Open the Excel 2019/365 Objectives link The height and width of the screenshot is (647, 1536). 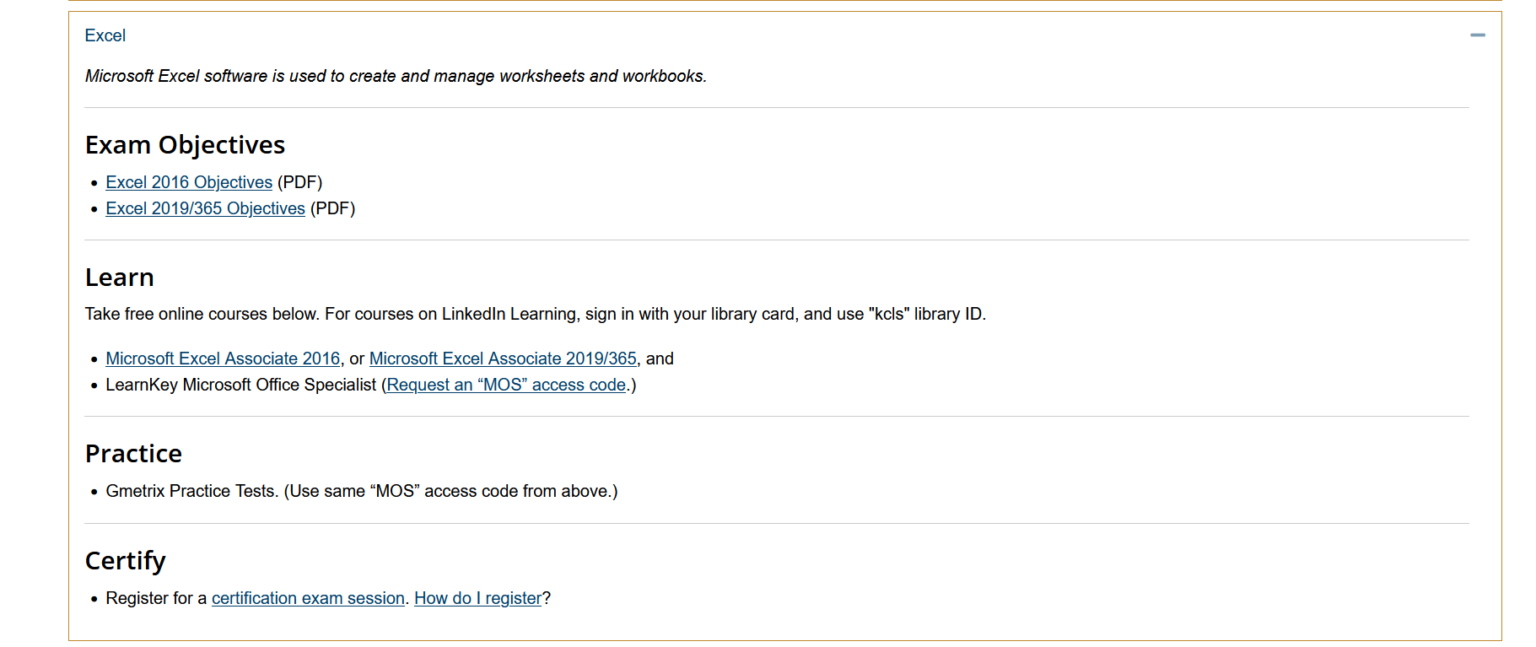(x=205, y=208)
